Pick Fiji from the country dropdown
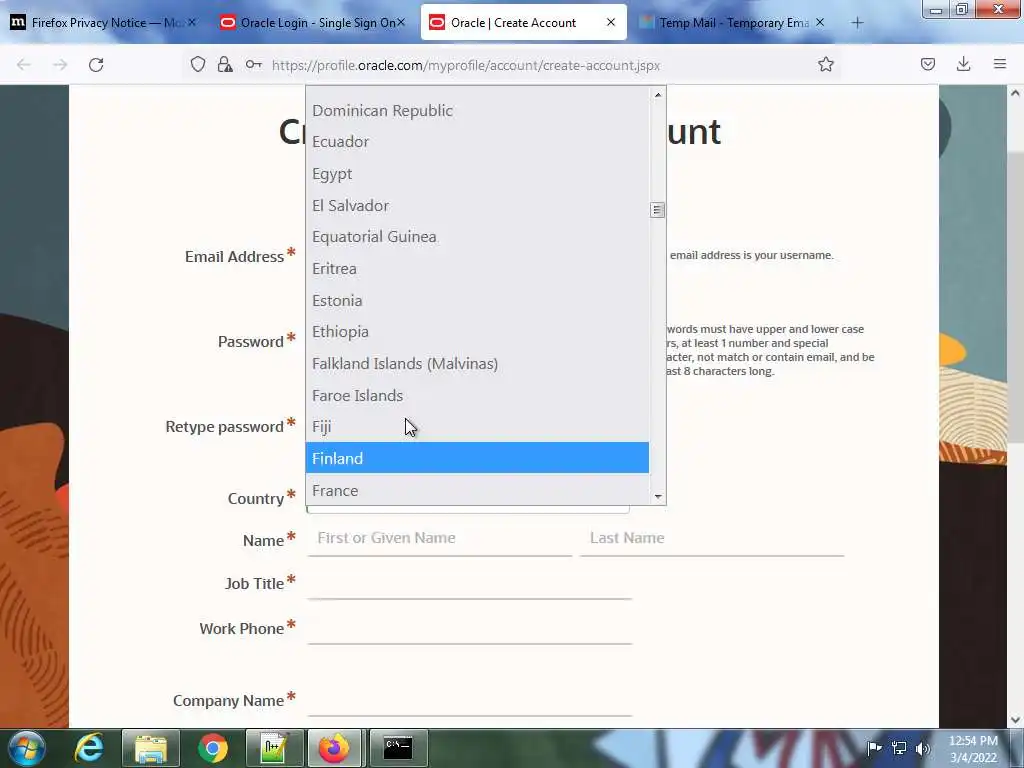The image size is (1024, 768). (477, 426)
